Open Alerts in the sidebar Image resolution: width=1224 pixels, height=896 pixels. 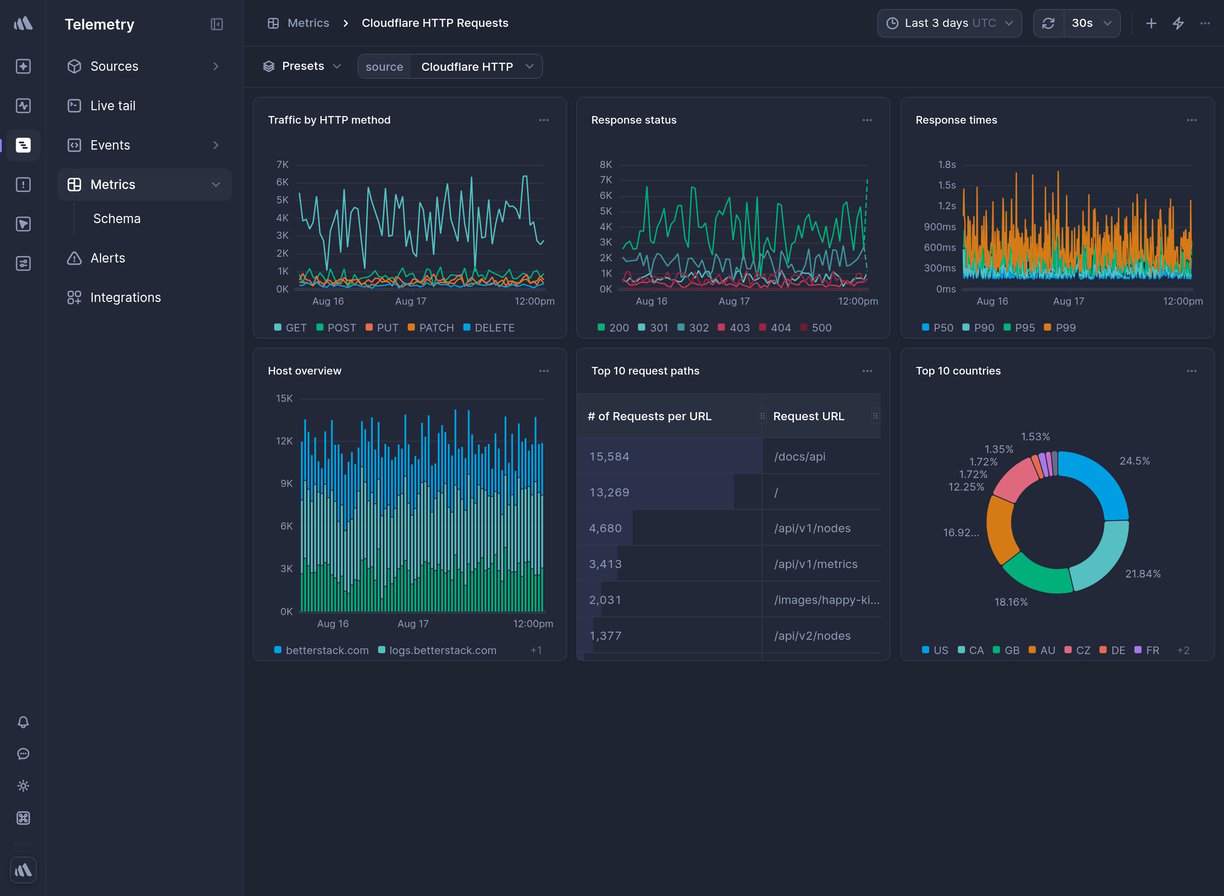click(x=144, y=258)
